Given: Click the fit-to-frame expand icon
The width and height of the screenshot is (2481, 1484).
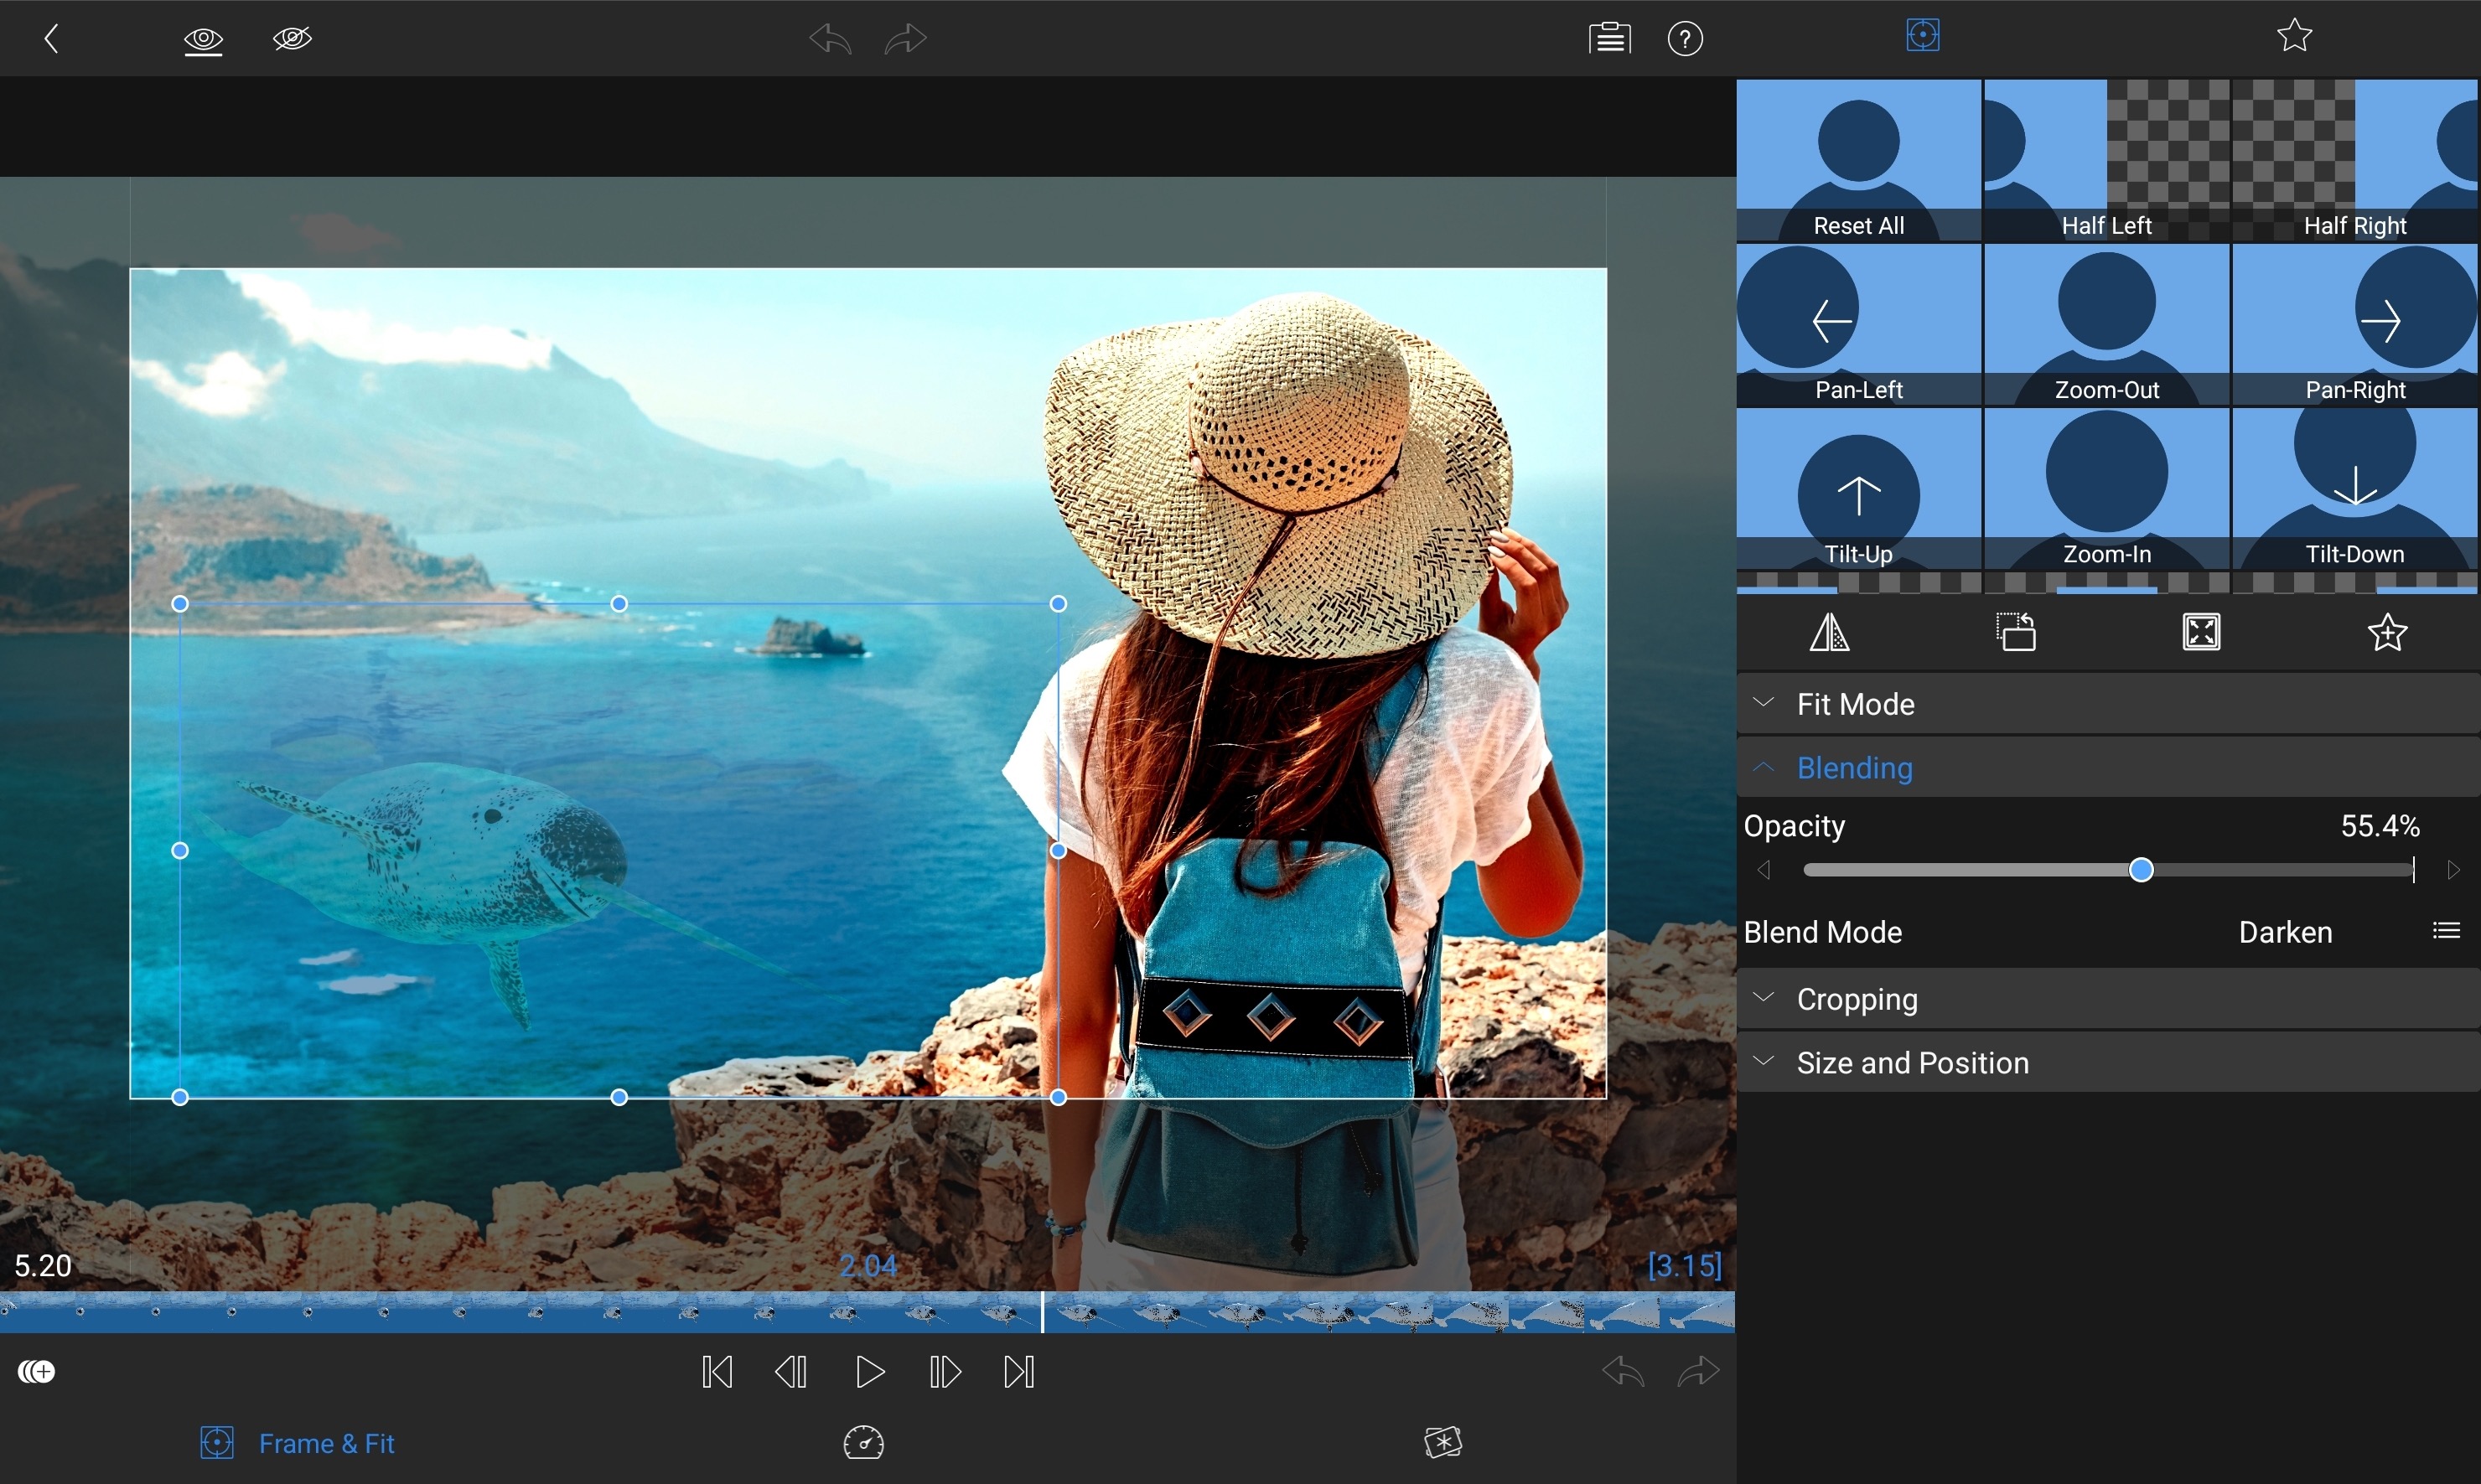Looking at the screenshot, I should (x=2201, y=632).
